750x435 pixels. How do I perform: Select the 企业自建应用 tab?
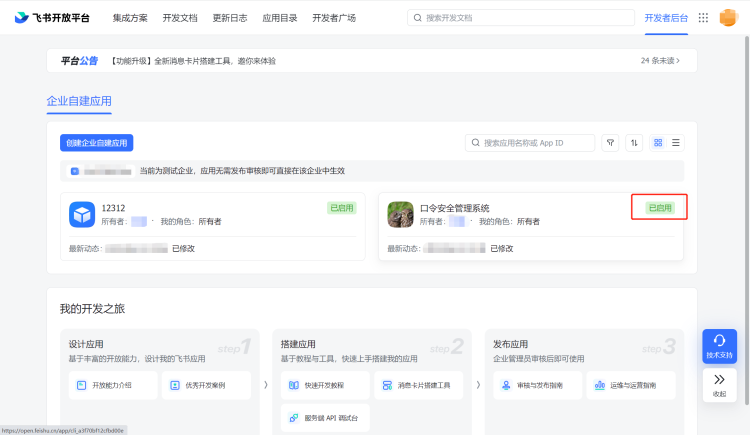79,101
